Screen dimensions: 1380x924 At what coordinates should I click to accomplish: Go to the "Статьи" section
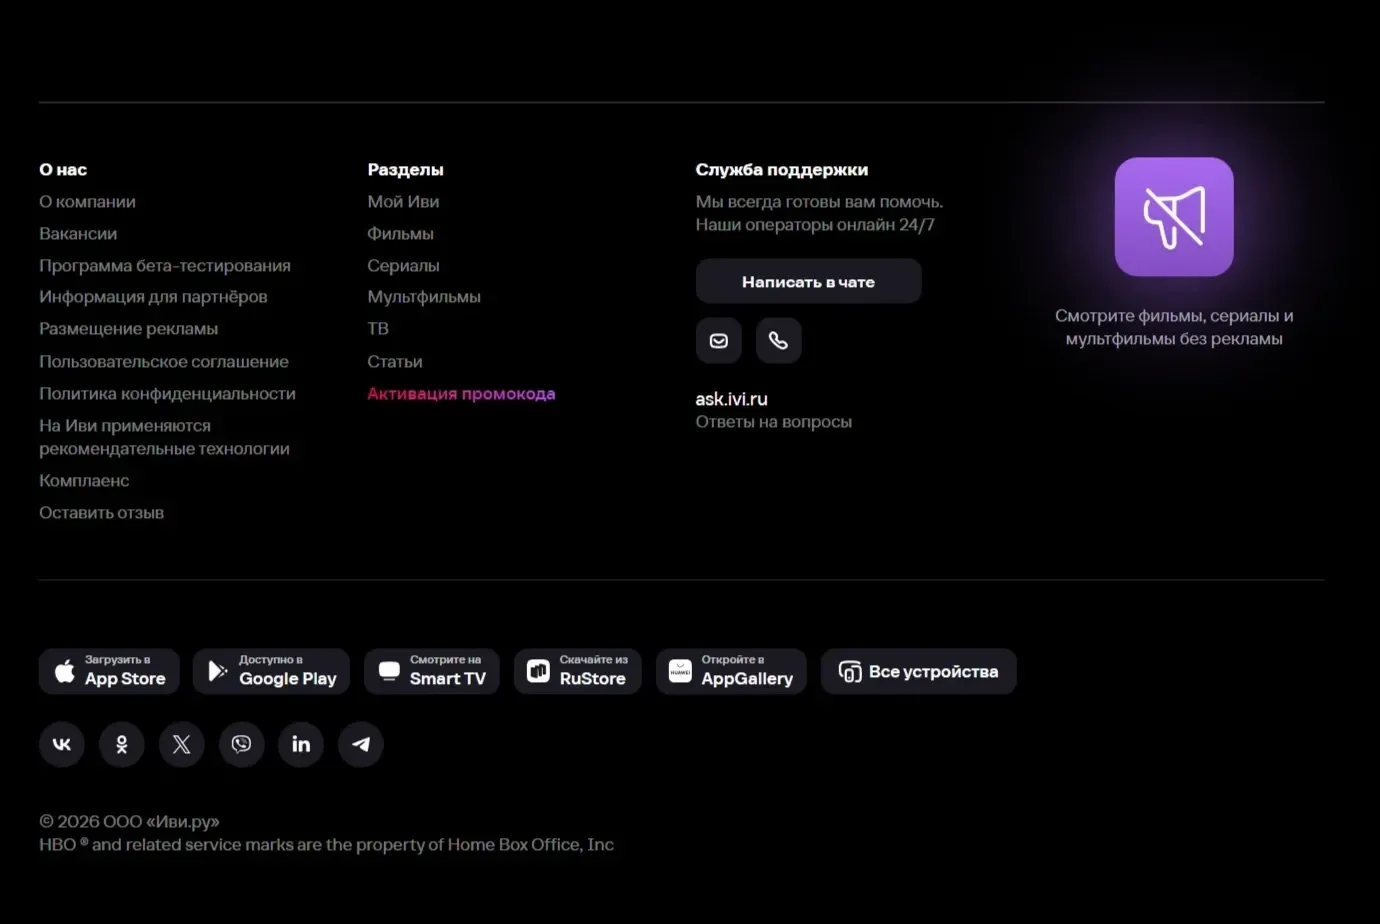pos(395,361)
